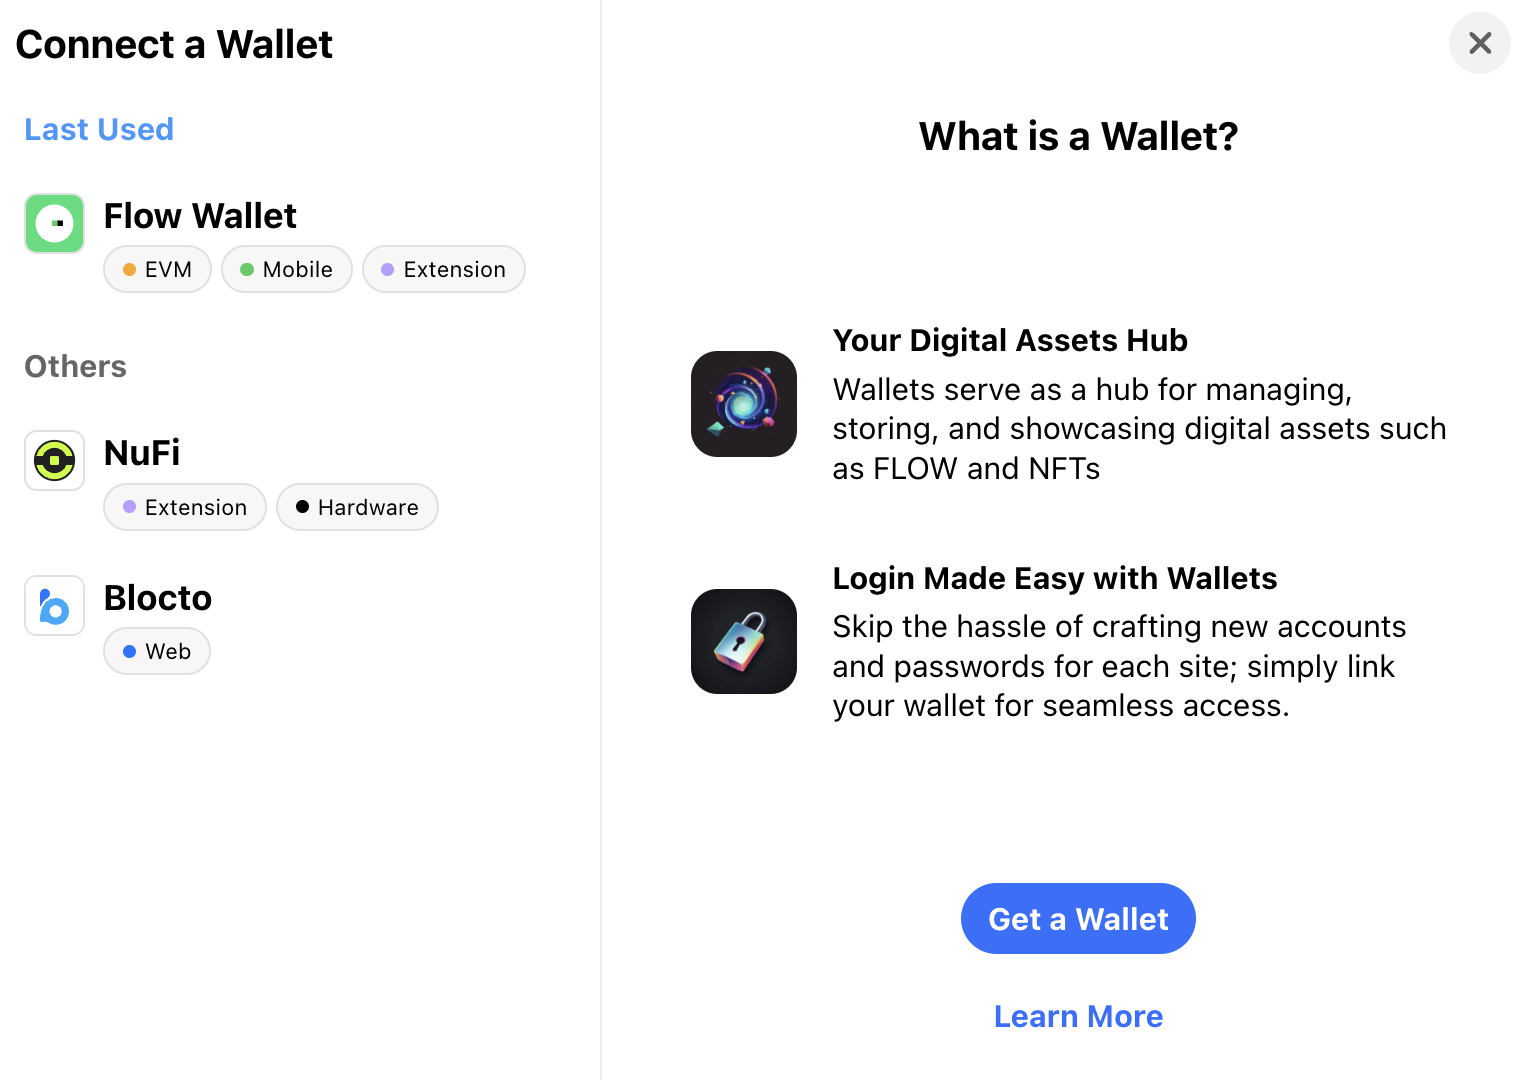Open the Mobile badge under Flow Wallet
Viewport: 1520px width, 1080px height.
[286, 269]
